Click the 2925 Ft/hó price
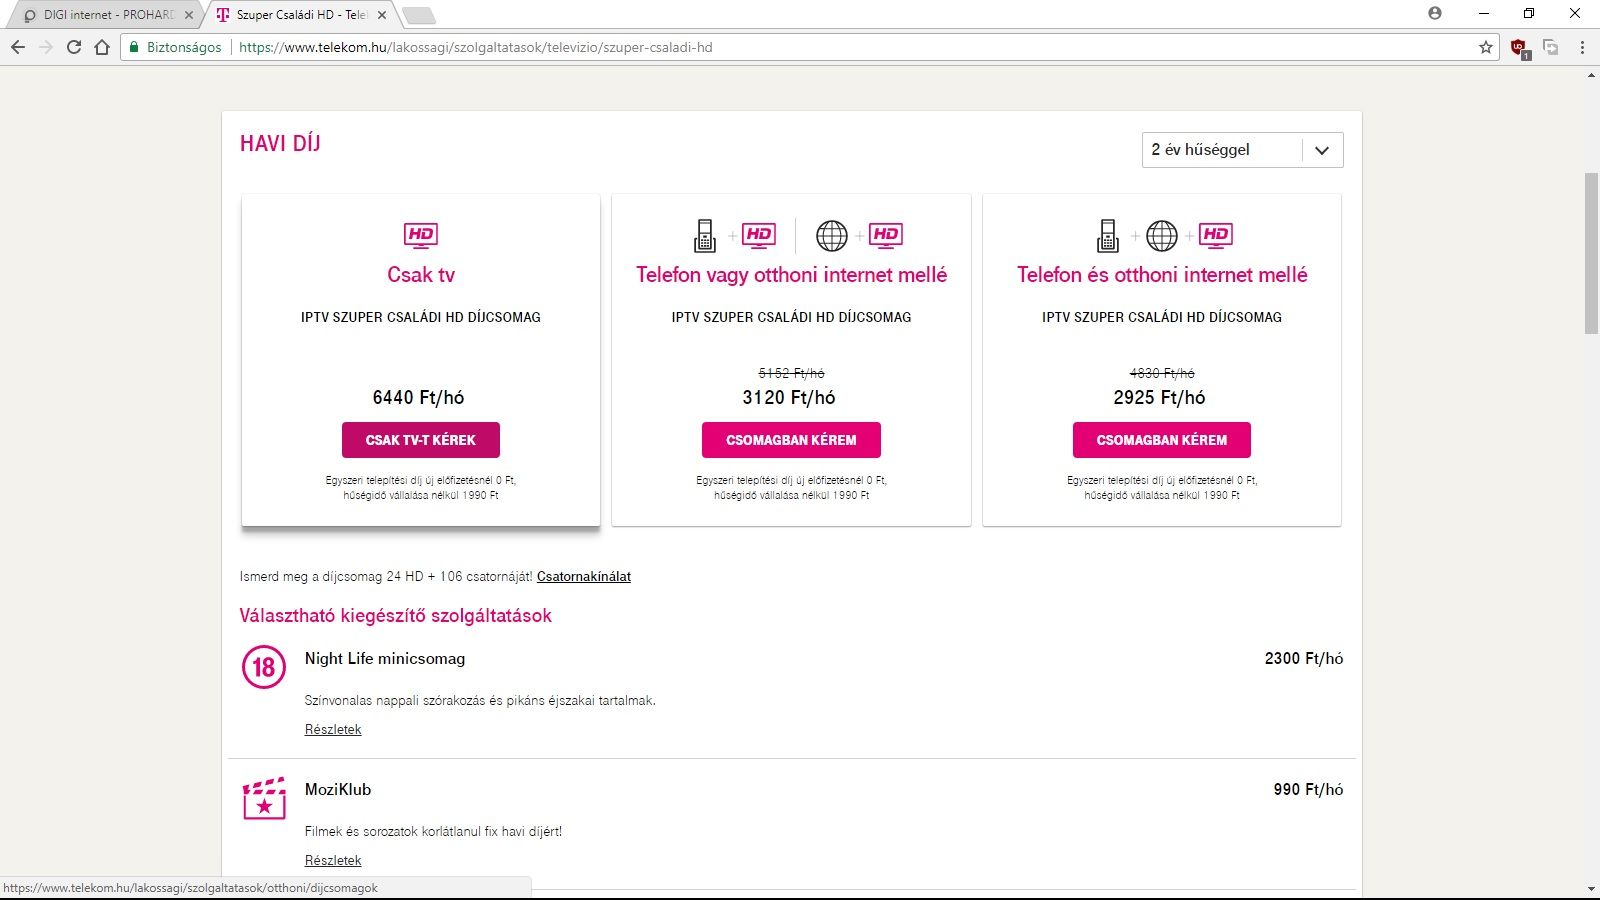 pyautogui.click(x=1160, y=398)
